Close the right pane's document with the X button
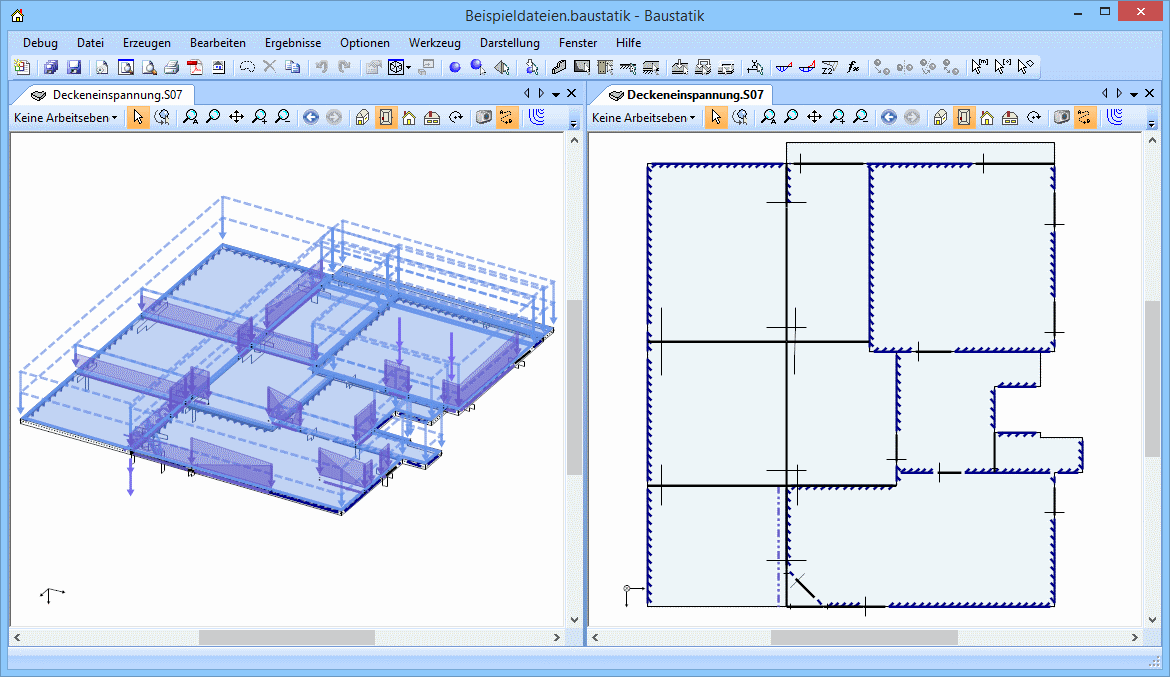 [x=1151, y=93]
